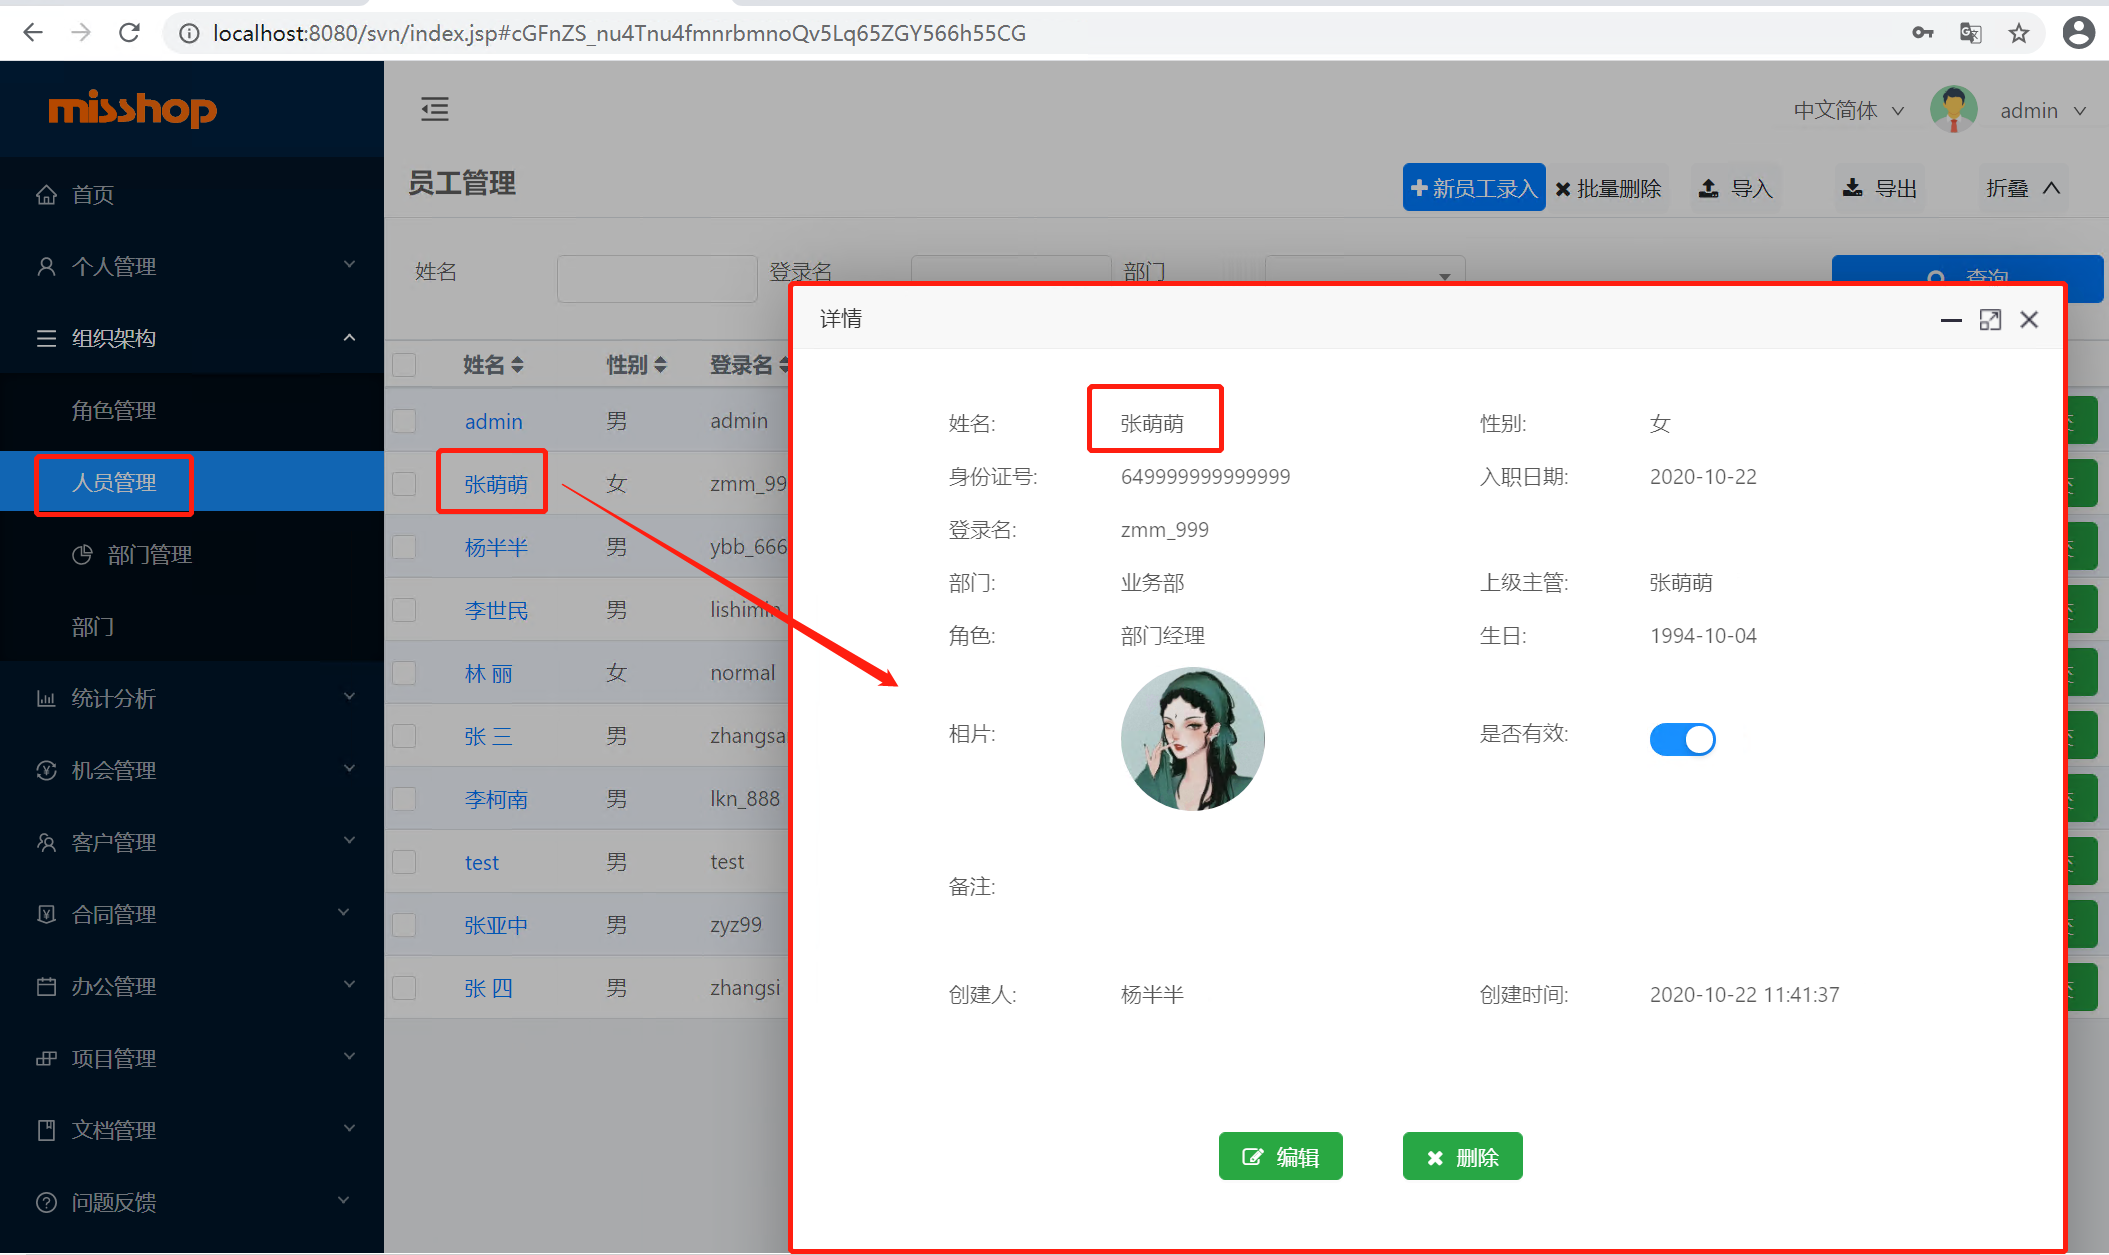Check the select-all header checkbox
Viewport: 2109px width, 1255px height.
[x=404, y=365]
